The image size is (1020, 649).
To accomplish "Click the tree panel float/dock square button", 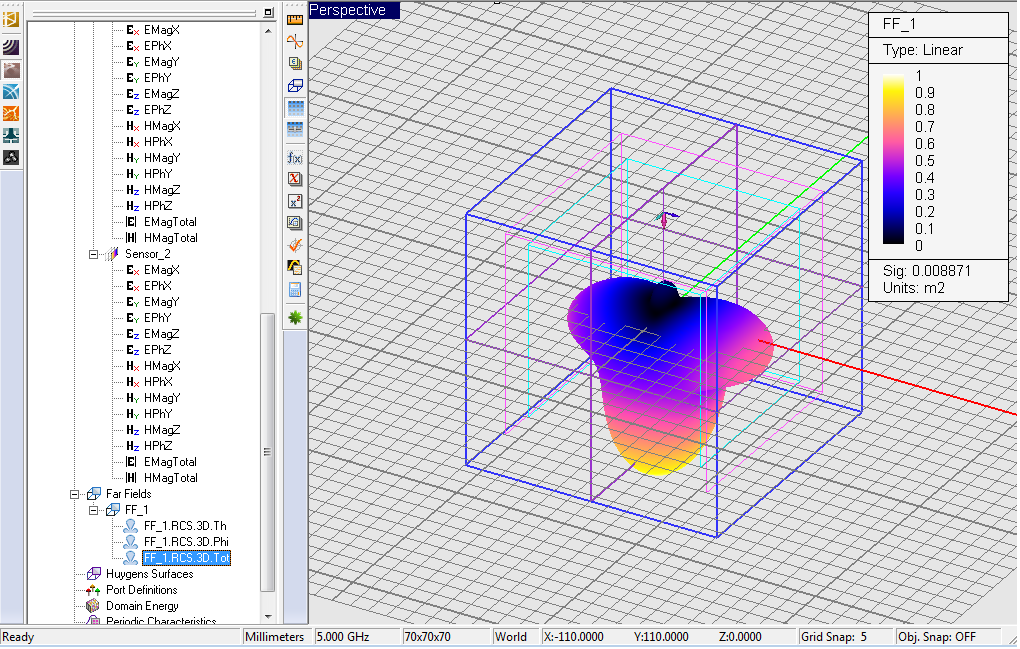I will (268, 12).
